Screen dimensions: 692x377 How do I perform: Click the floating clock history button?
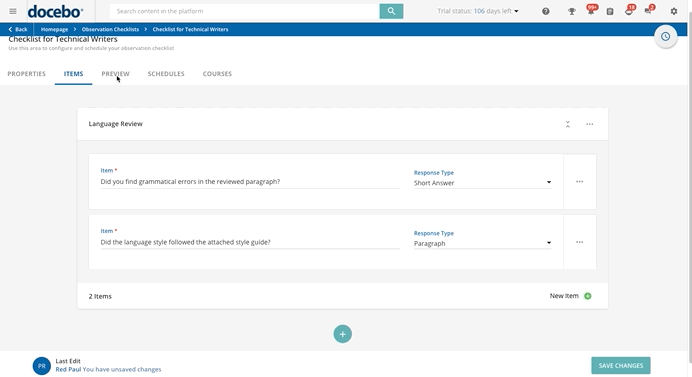666,37
